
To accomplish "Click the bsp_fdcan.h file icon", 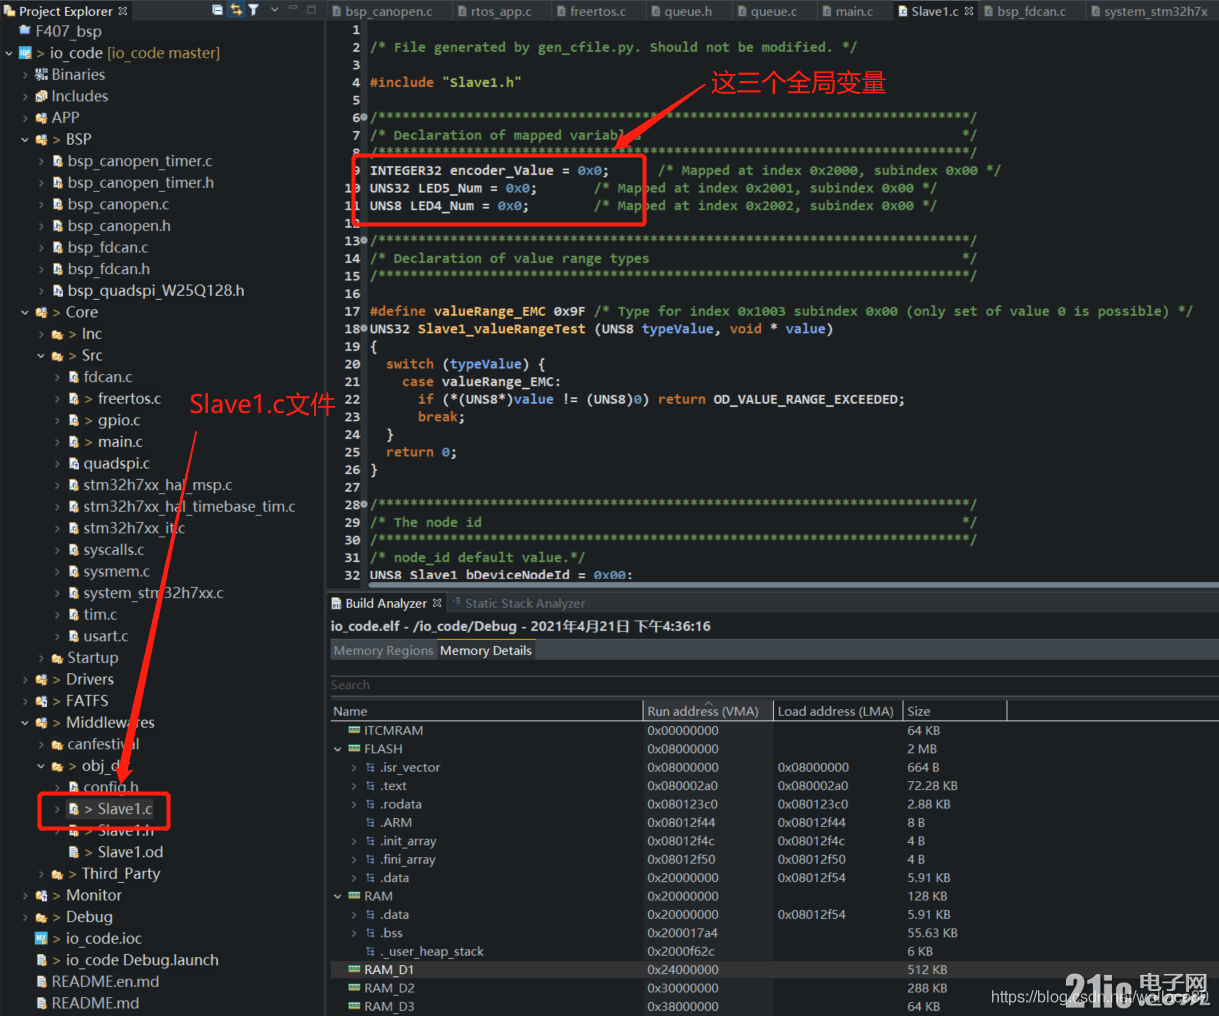I will coord(58,269).
